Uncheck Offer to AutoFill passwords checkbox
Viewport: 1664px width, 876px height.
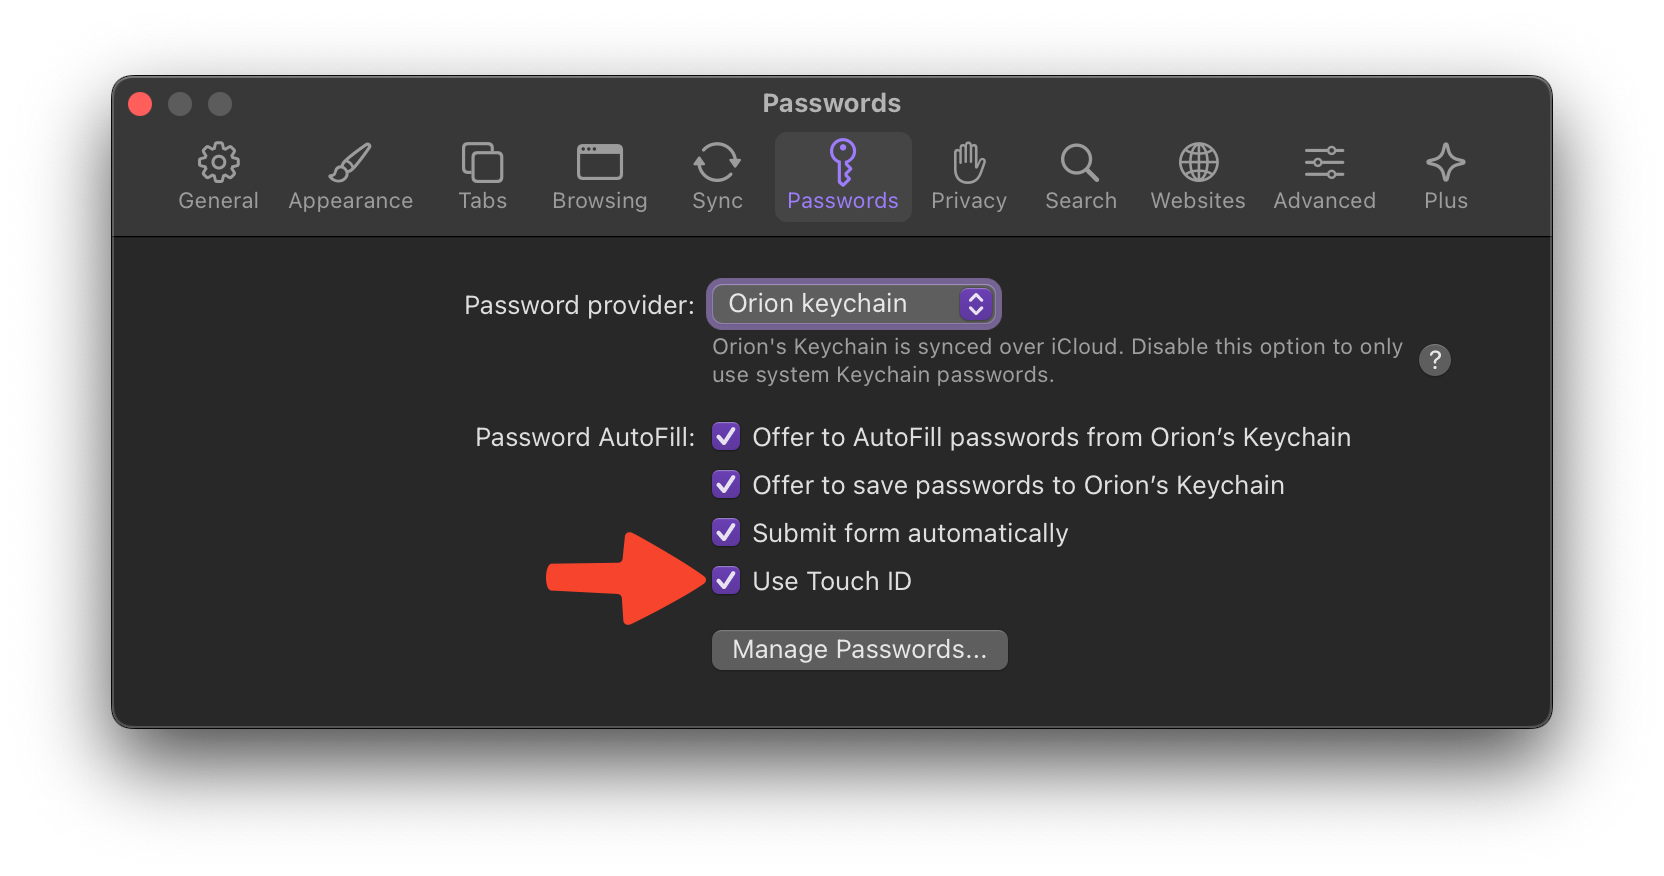pos(726,437)
